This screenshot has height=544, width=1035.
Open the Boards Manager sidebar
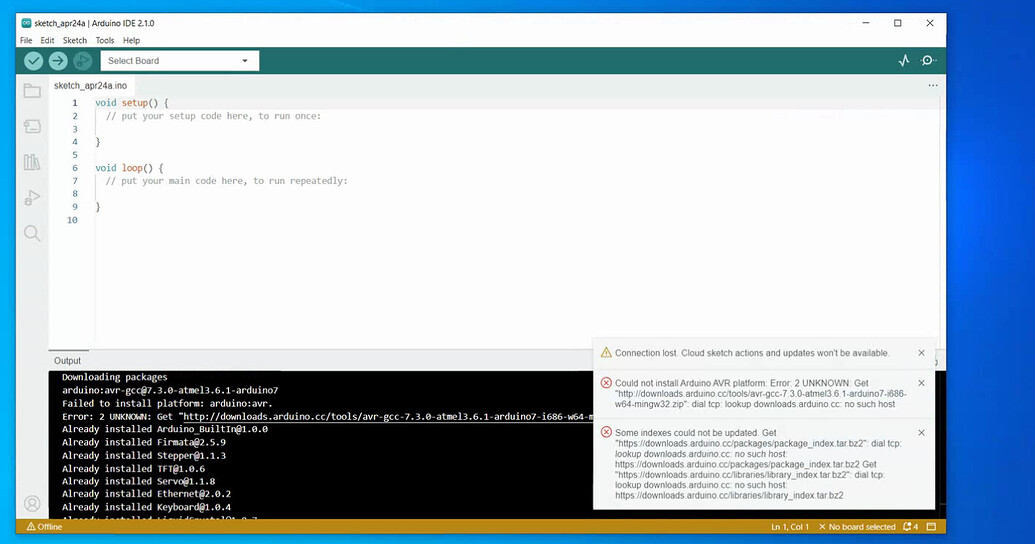pyautogui.click(x=32, y=126)
